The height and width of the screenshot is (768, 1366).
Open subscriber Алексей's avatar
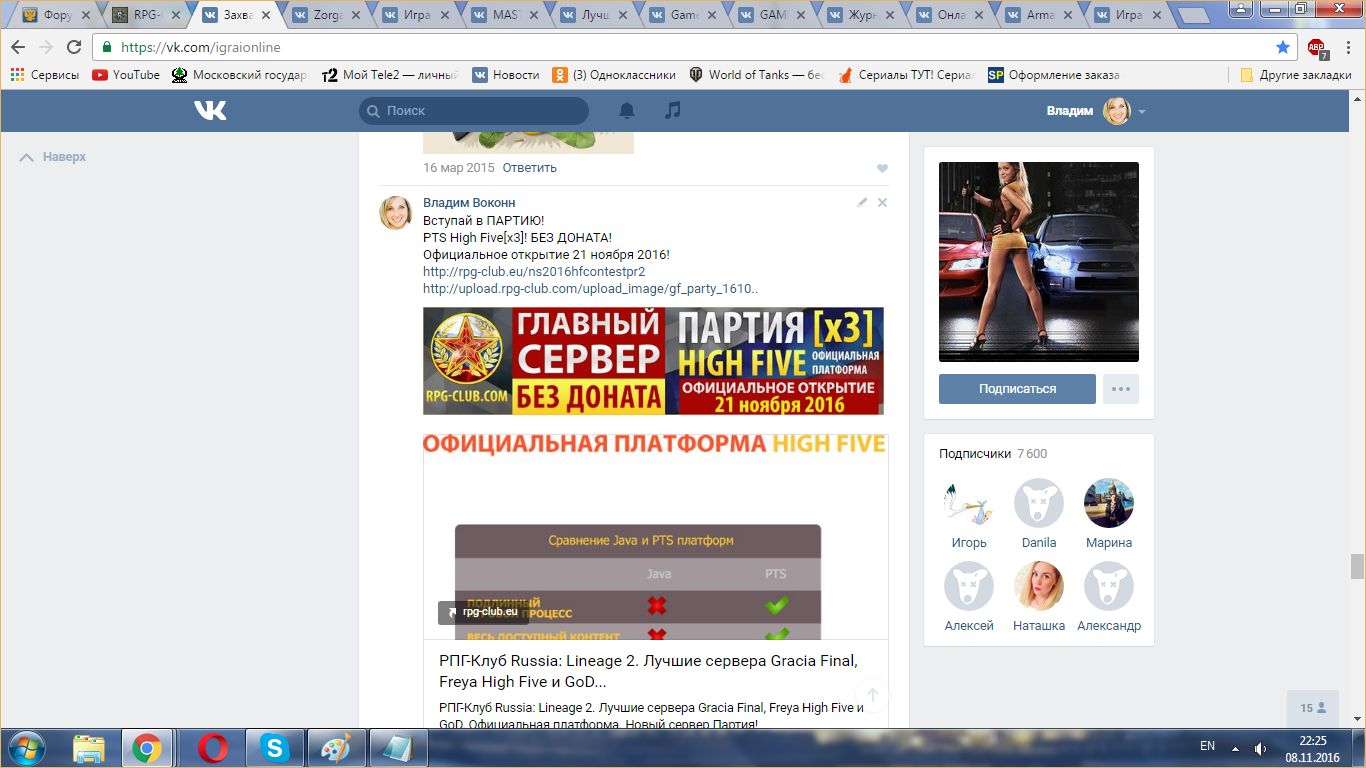969,586
